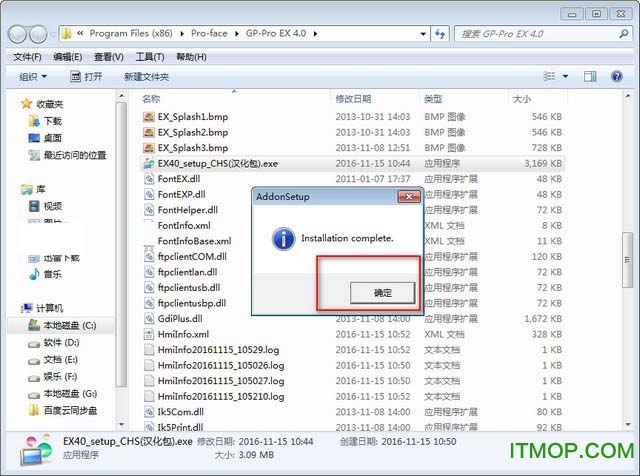Image resolution: width=640 pixels, height=476 pixels.
Task: Click the refresh button beside address bar
Action: (441, 33)
